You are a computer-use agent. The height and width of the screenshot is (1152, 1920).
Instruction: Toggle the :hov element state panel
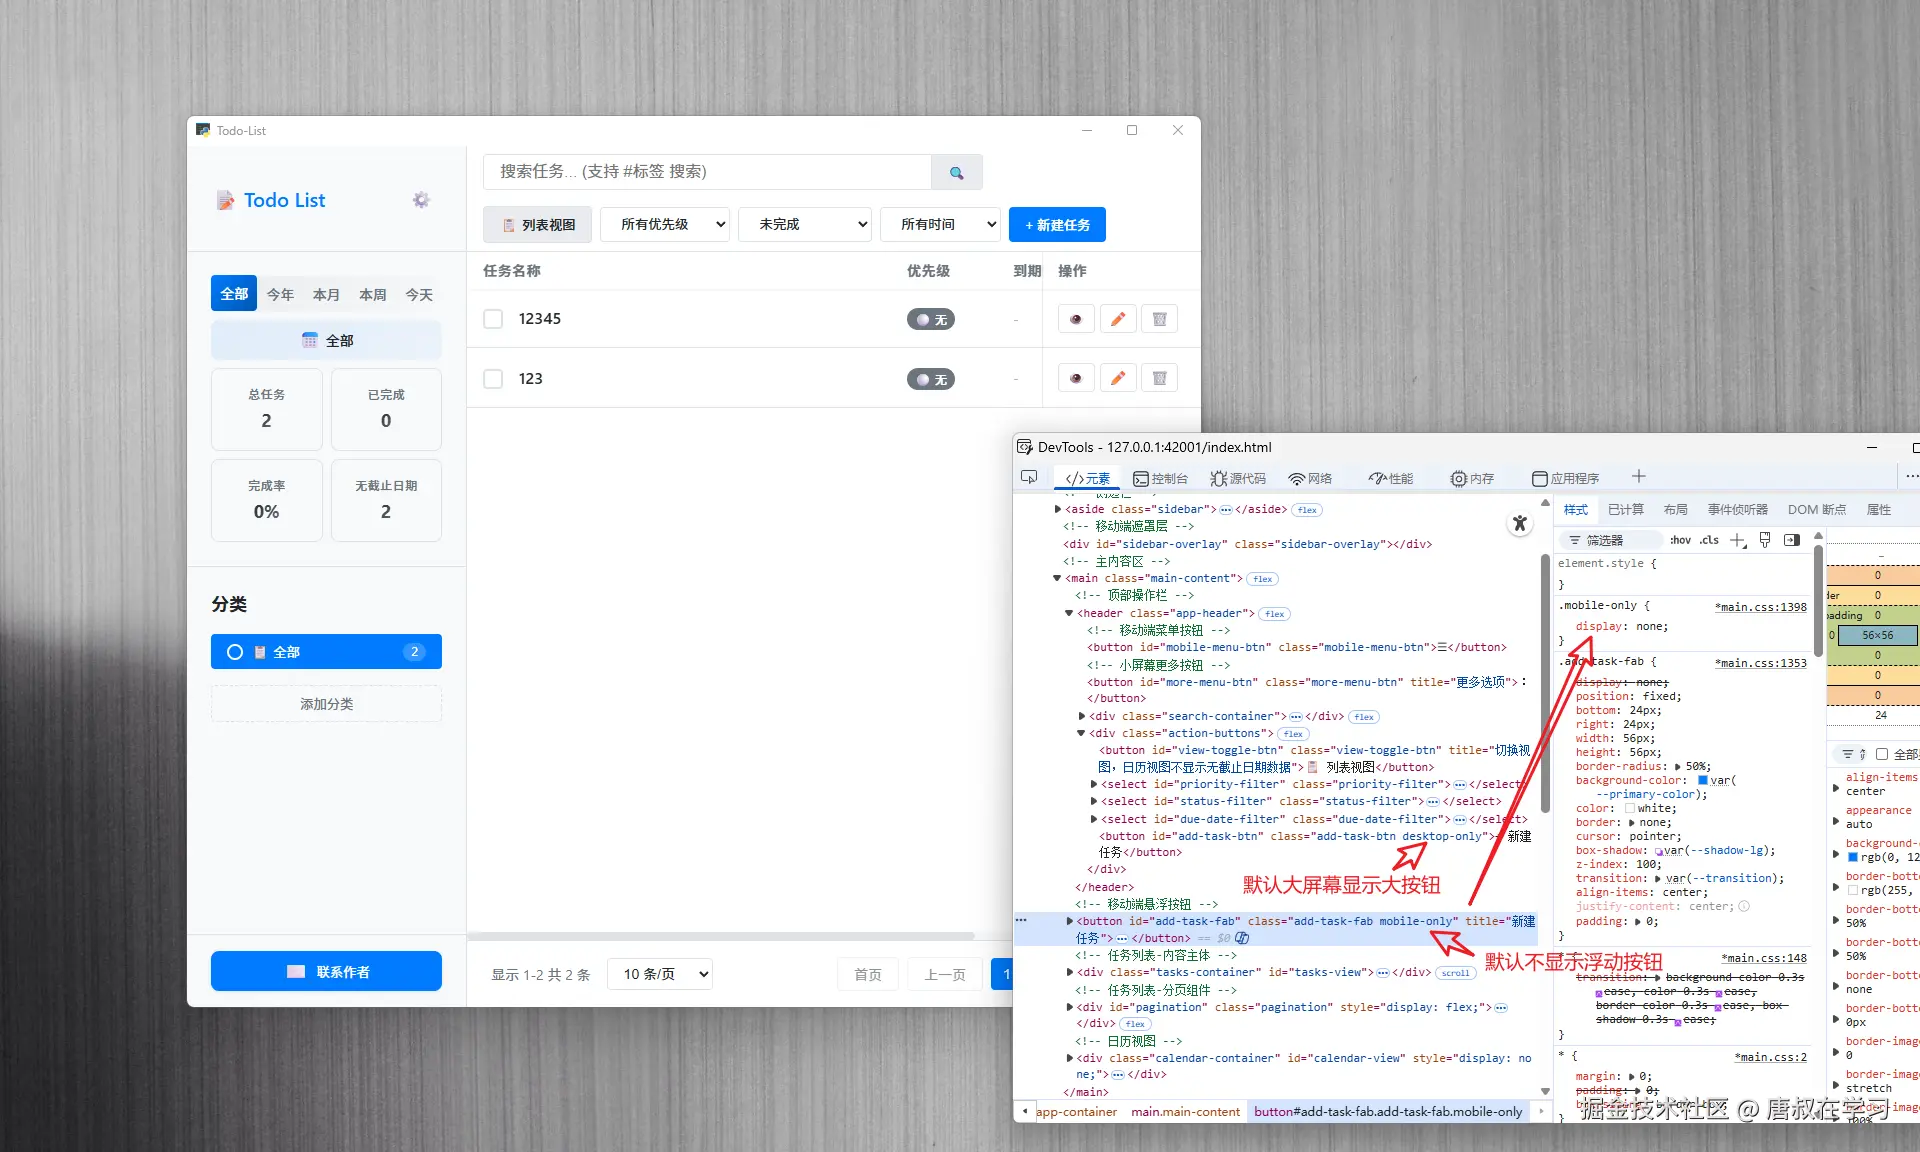1680,540
